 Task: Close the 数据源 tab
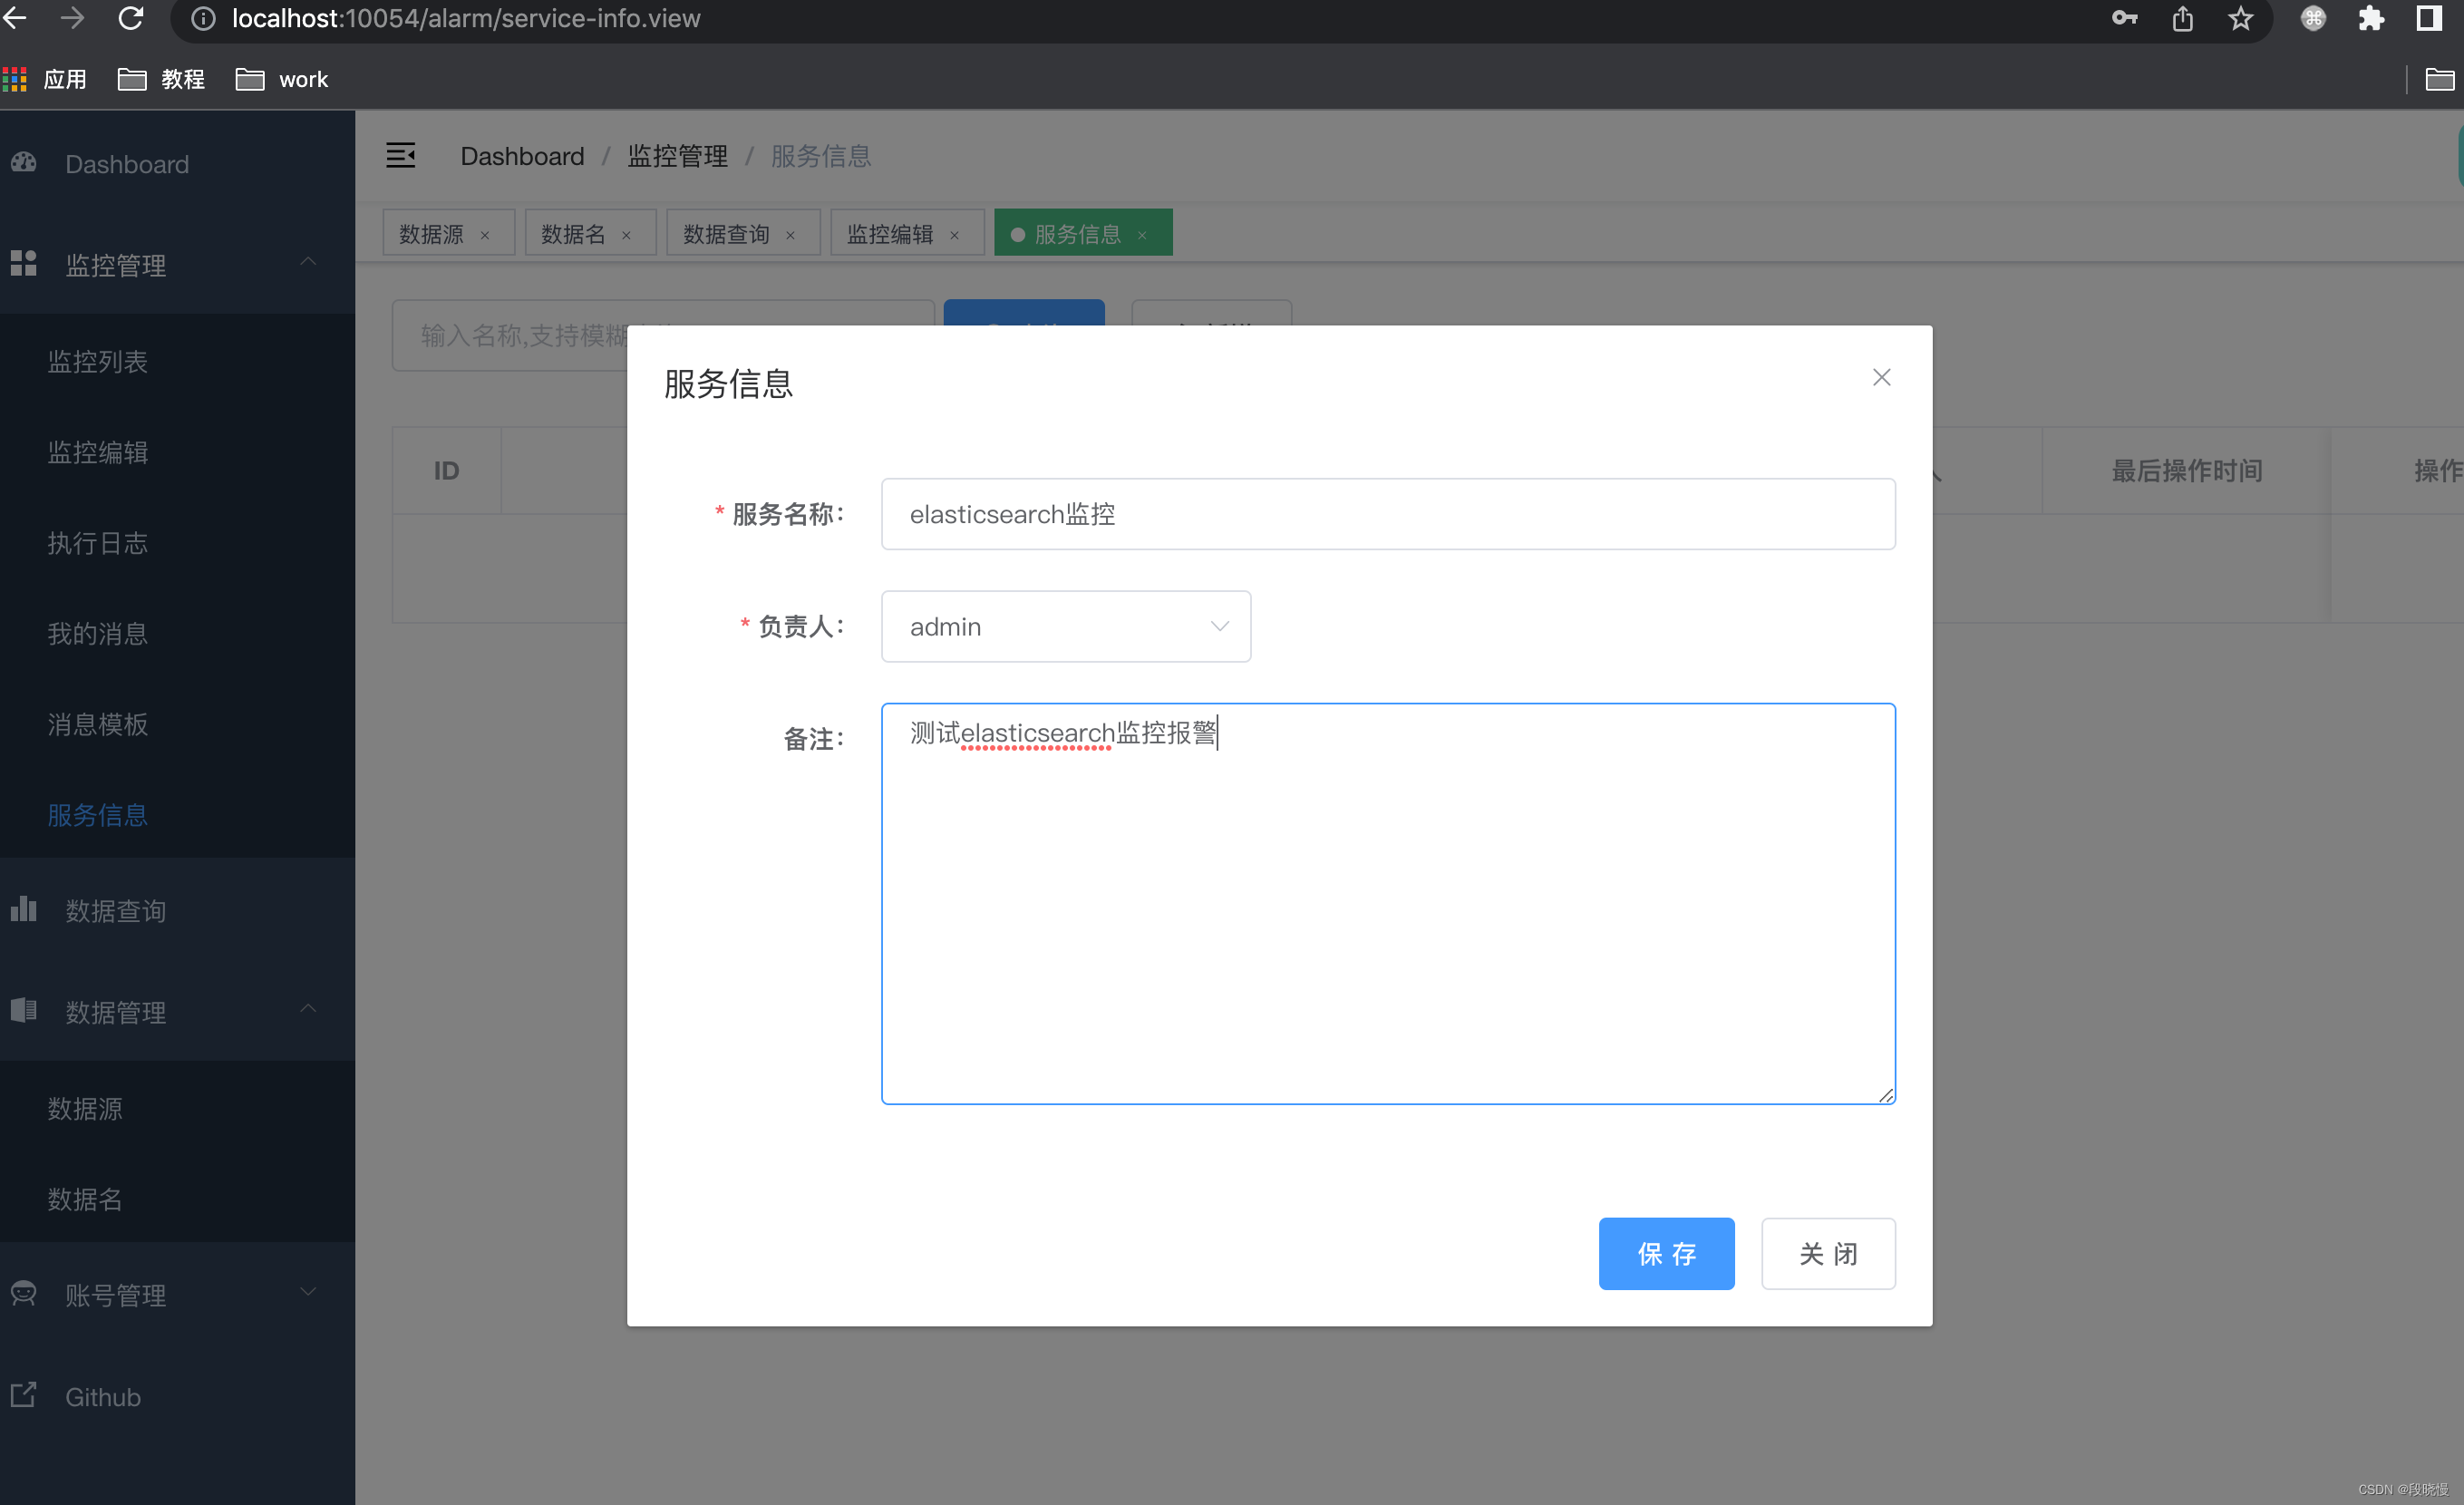tap(485, 235)
